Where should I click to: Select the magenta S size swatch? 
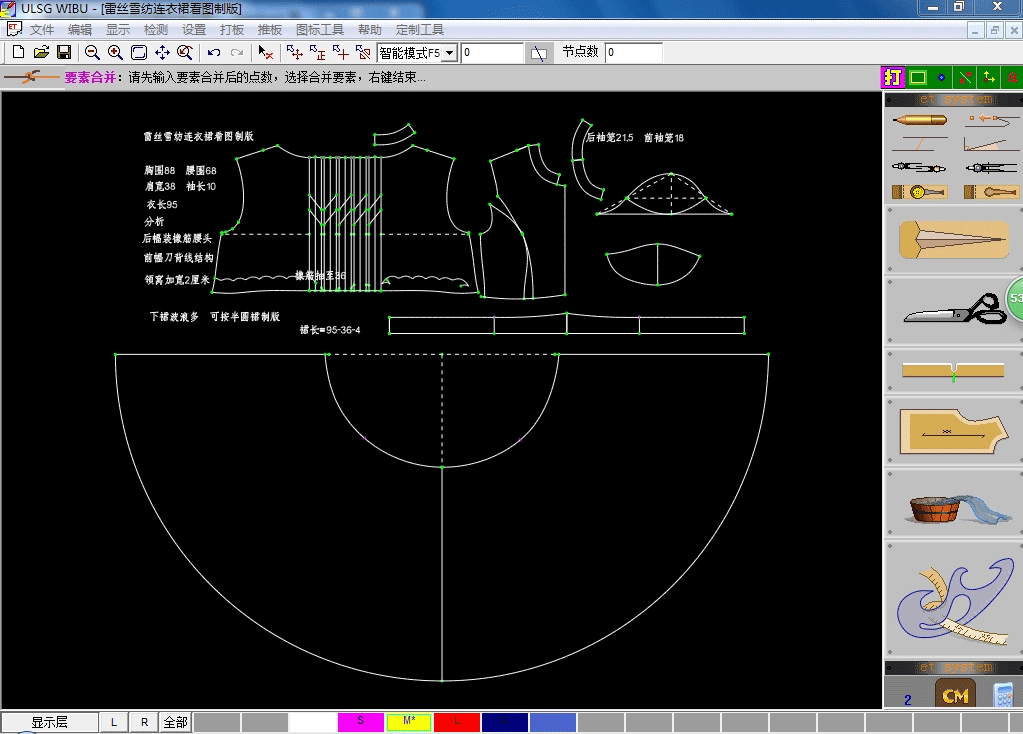pyautogui.click(x=360, y=722)
